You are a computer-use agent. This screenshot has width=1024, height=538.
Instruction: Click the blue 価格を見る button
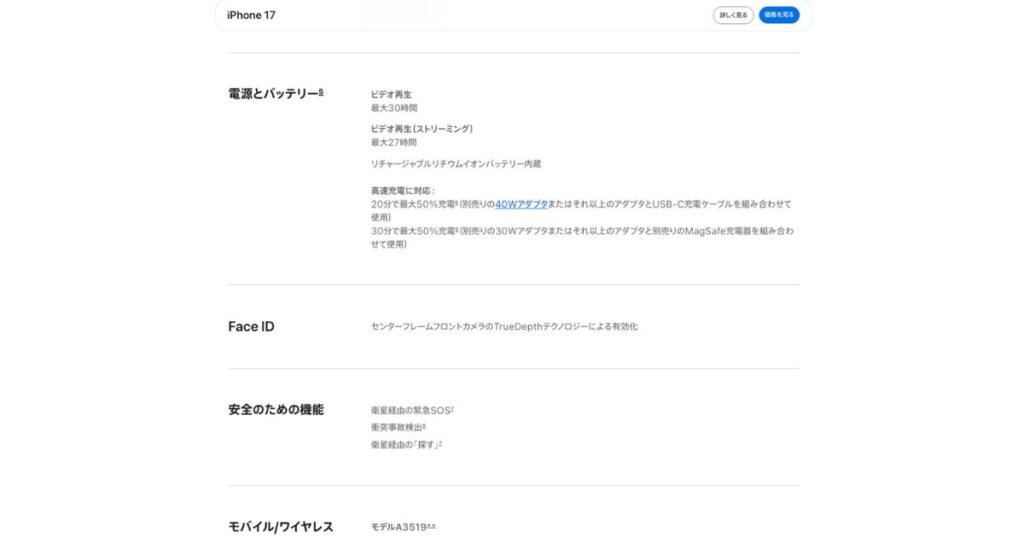(778, 15)
